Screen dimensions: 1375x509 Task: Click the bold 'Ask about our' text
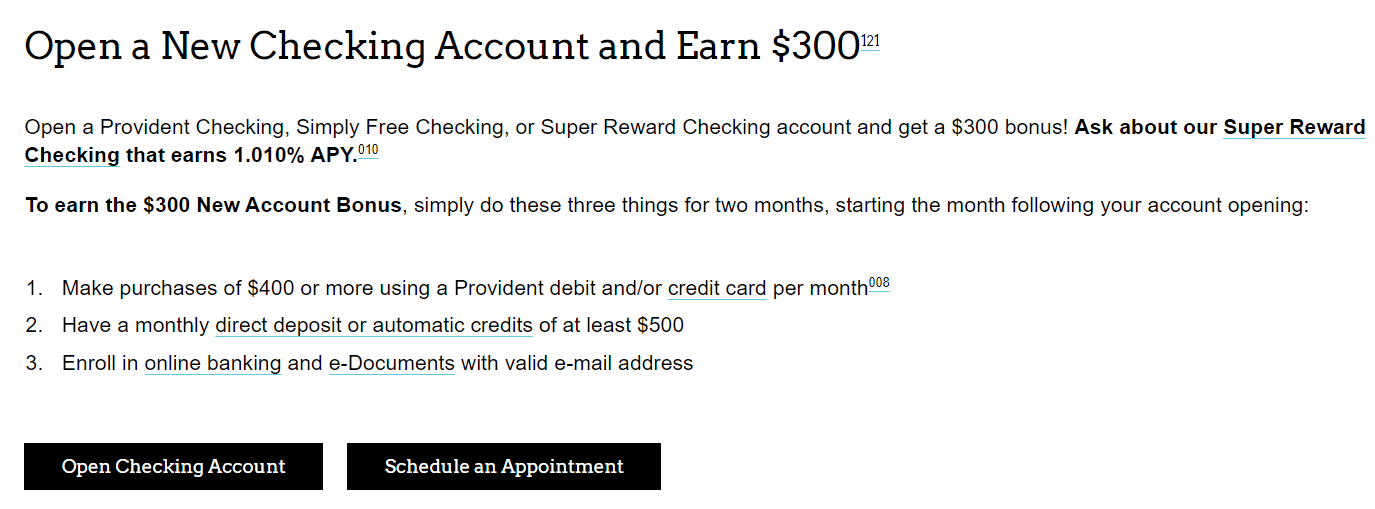[1146, 127]
